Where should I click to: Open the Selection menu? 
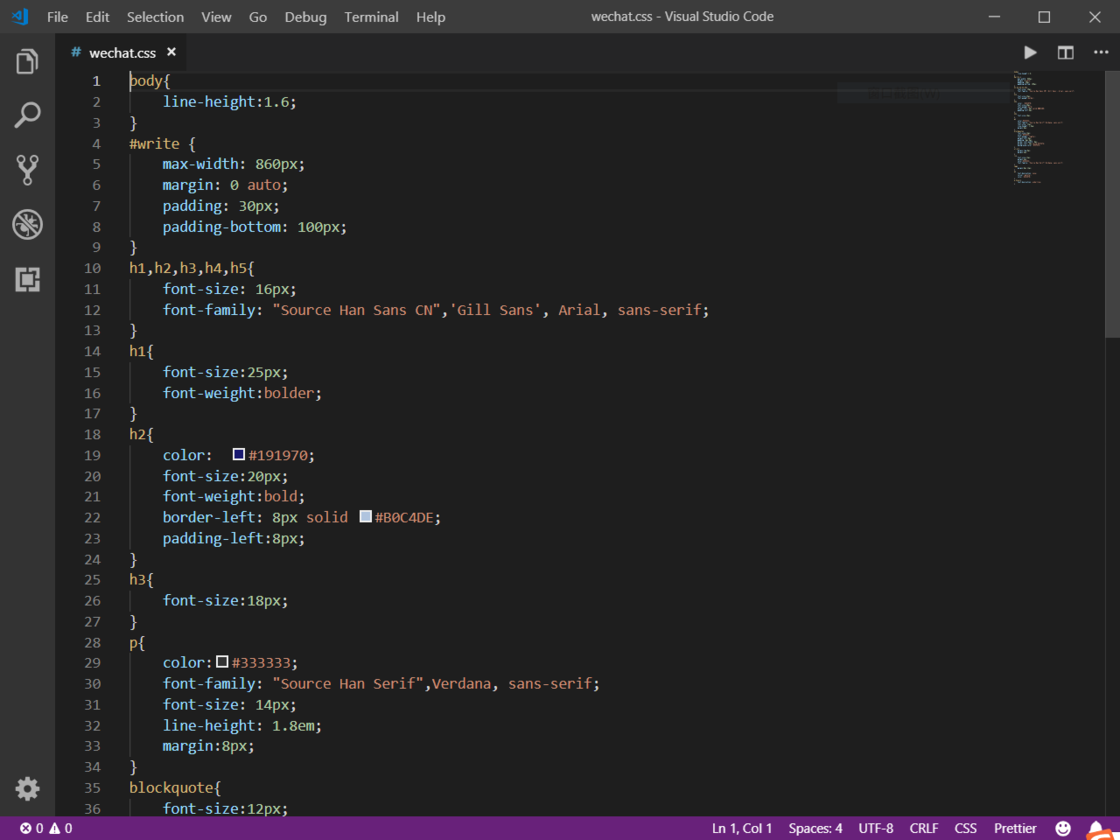click(x=155, y=17)
